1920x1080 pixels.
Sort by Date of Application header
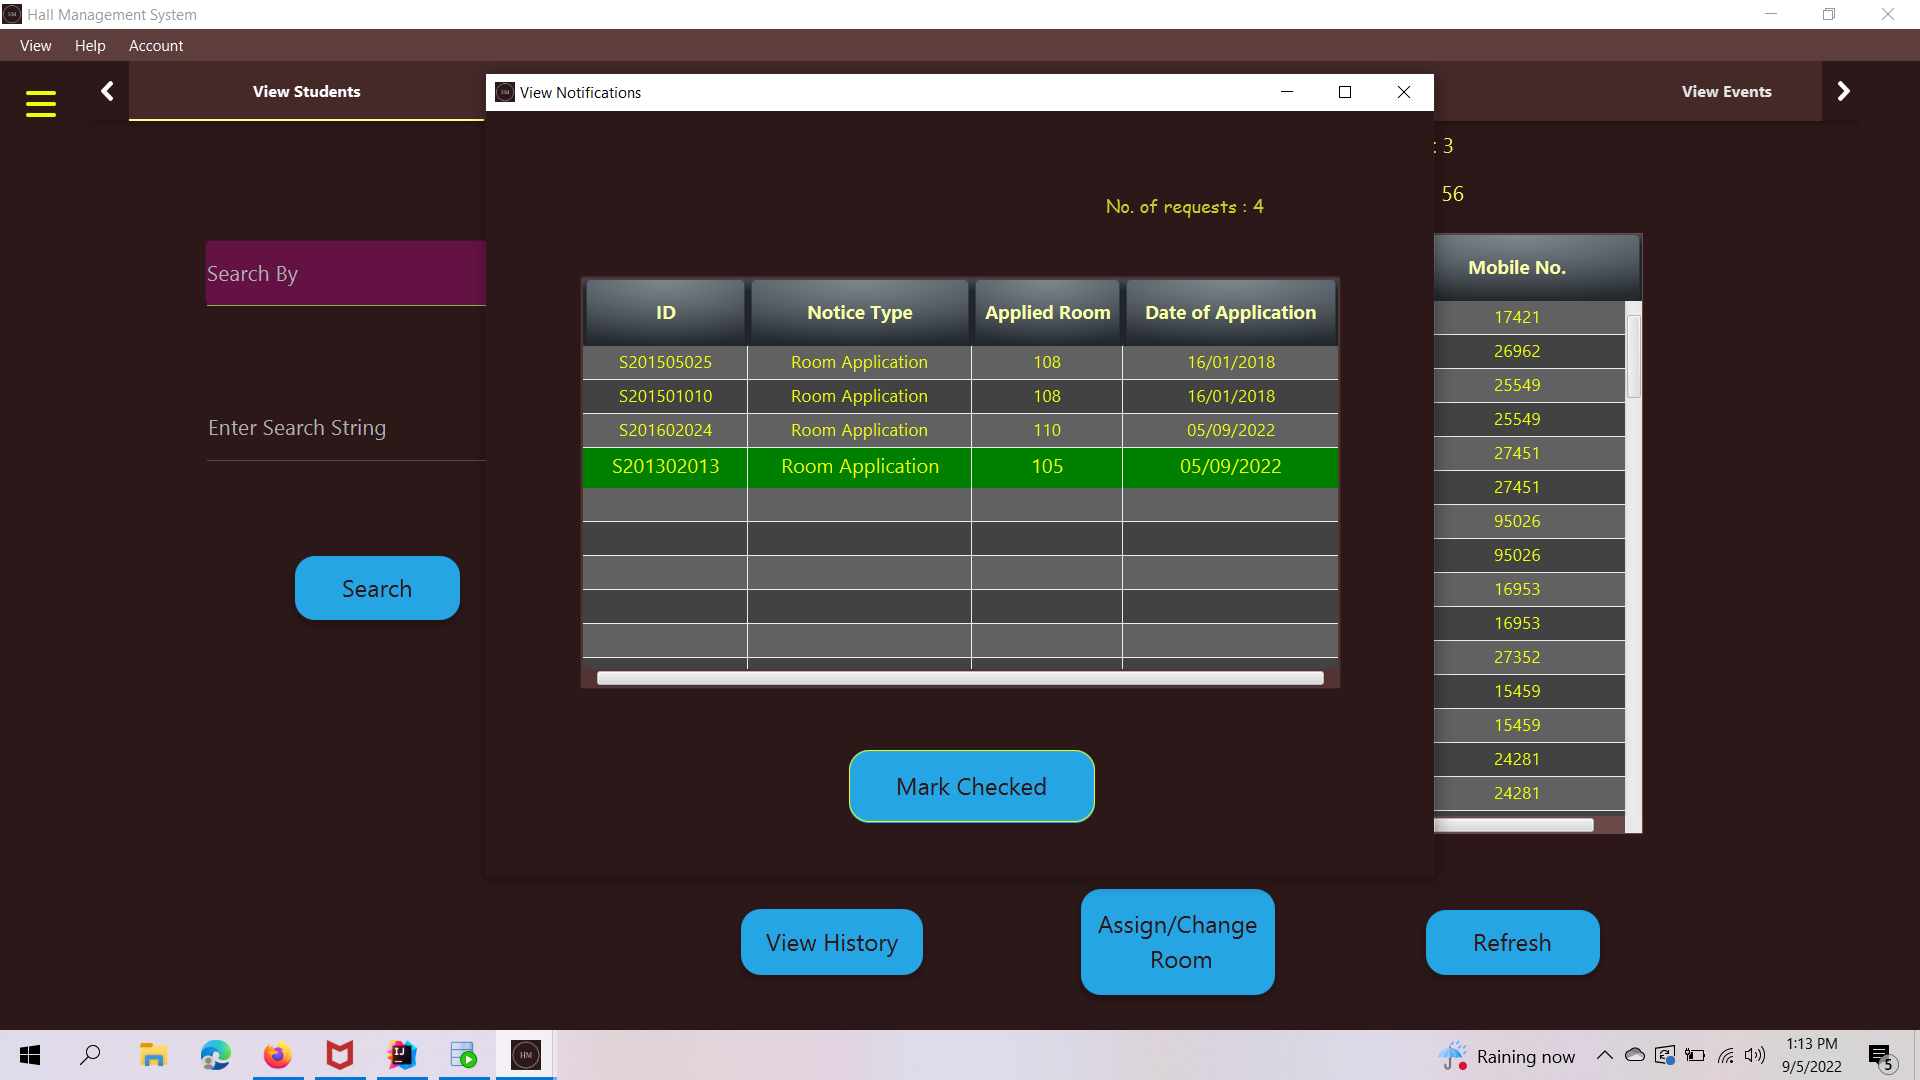pyautogui.click(x=1230, y=313)
